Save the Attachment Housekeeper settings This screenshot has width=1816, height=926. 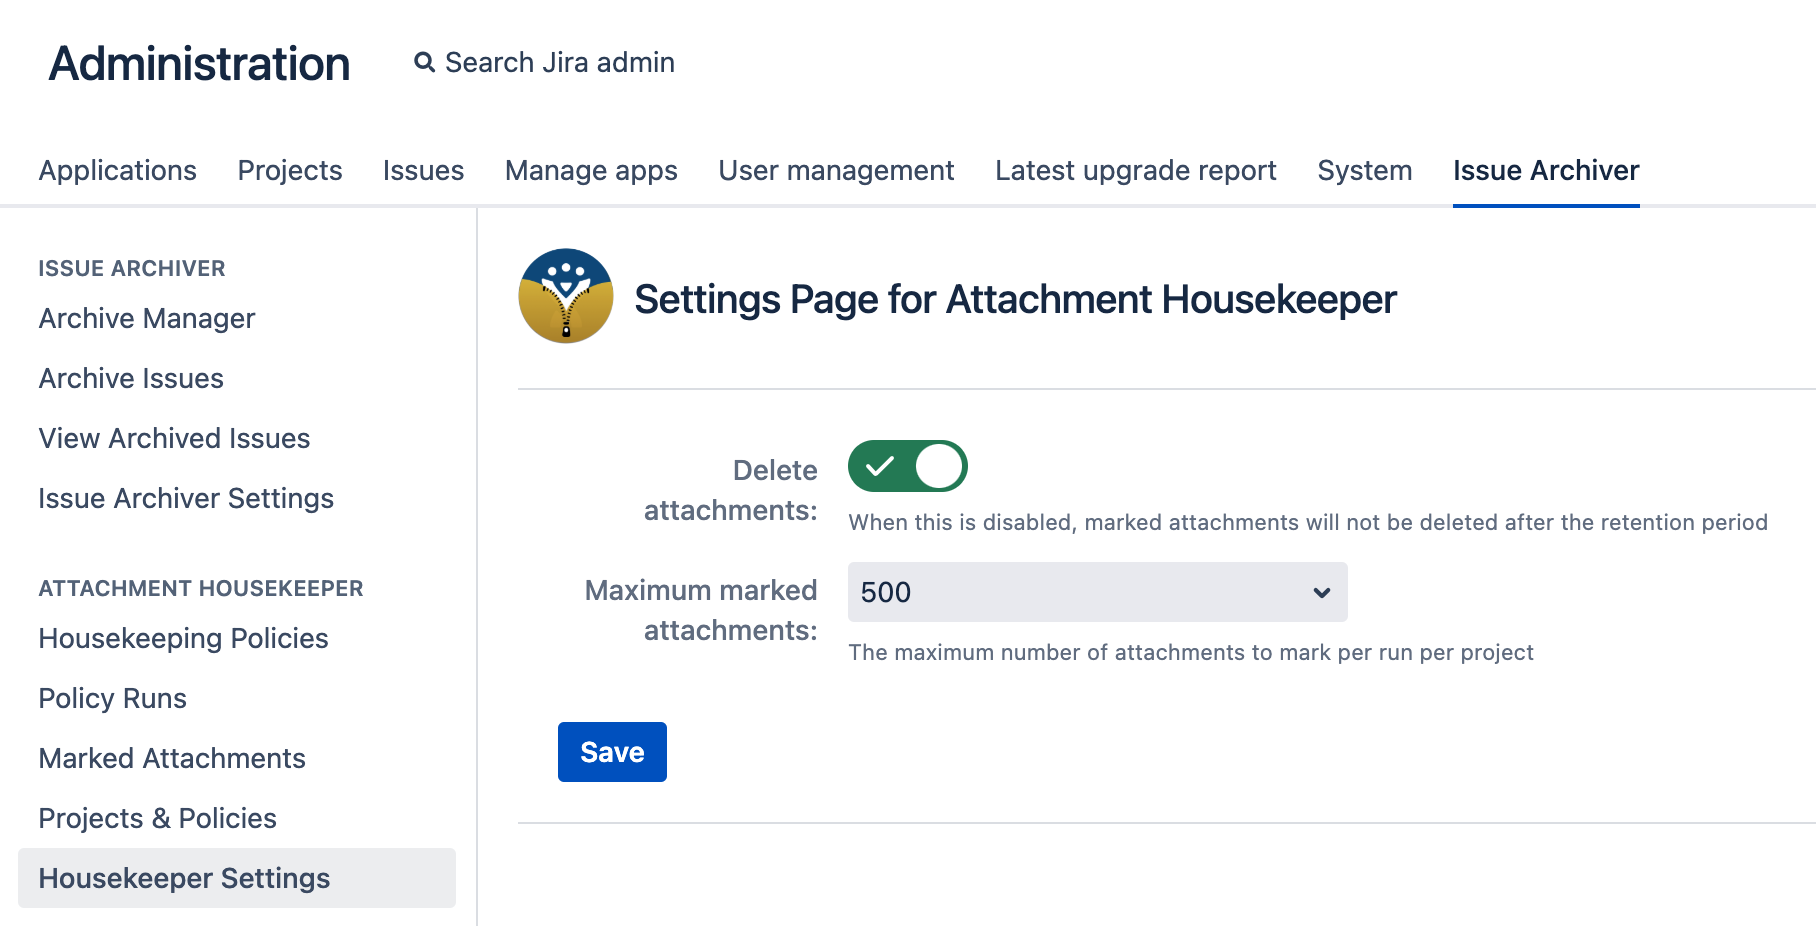[612, 751]
